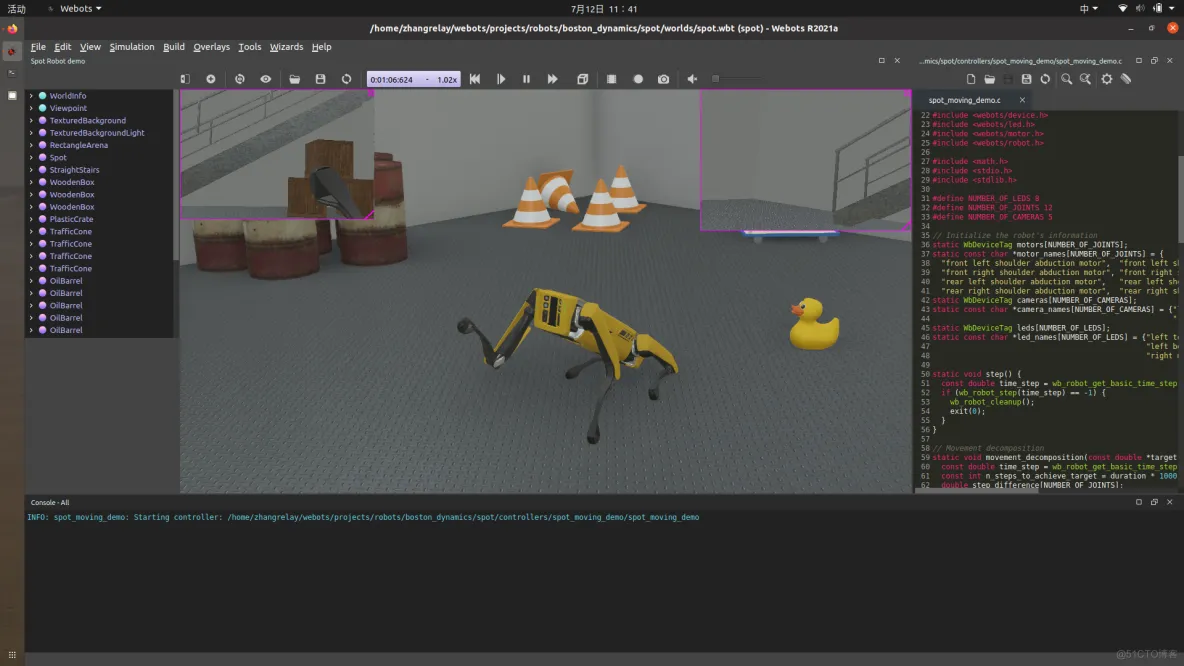Expand the StraightStairs tree node
The height and width of the screenshot is (666, 1184).
[31, 170]
